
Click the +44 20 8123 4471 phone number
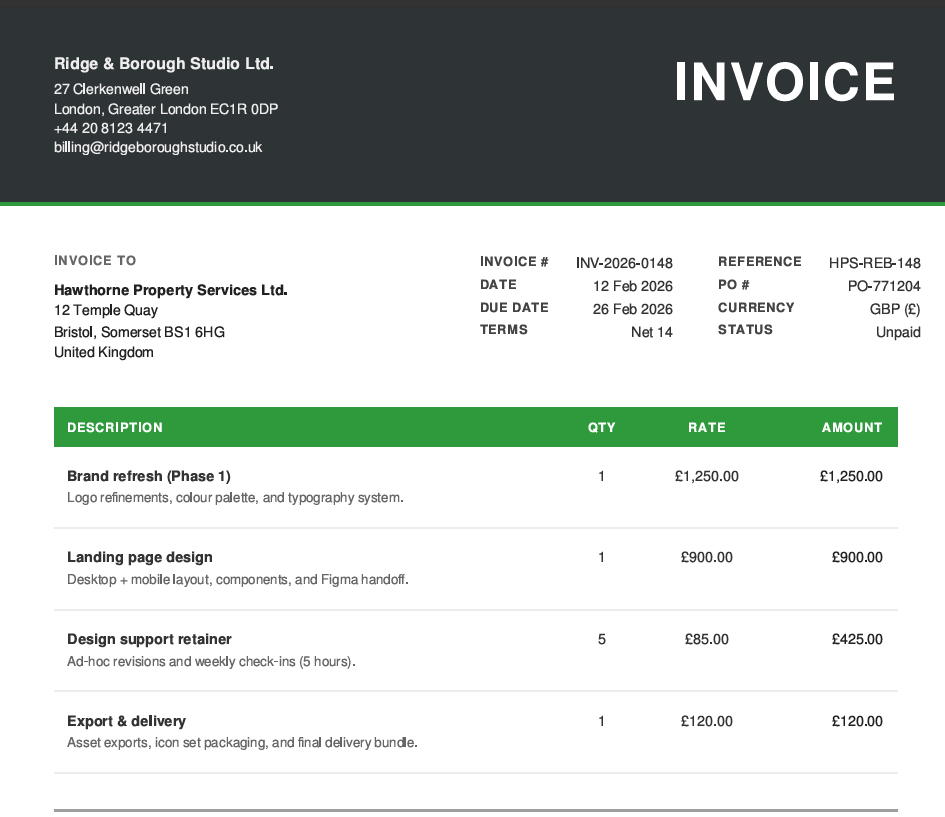click(111, 128)
